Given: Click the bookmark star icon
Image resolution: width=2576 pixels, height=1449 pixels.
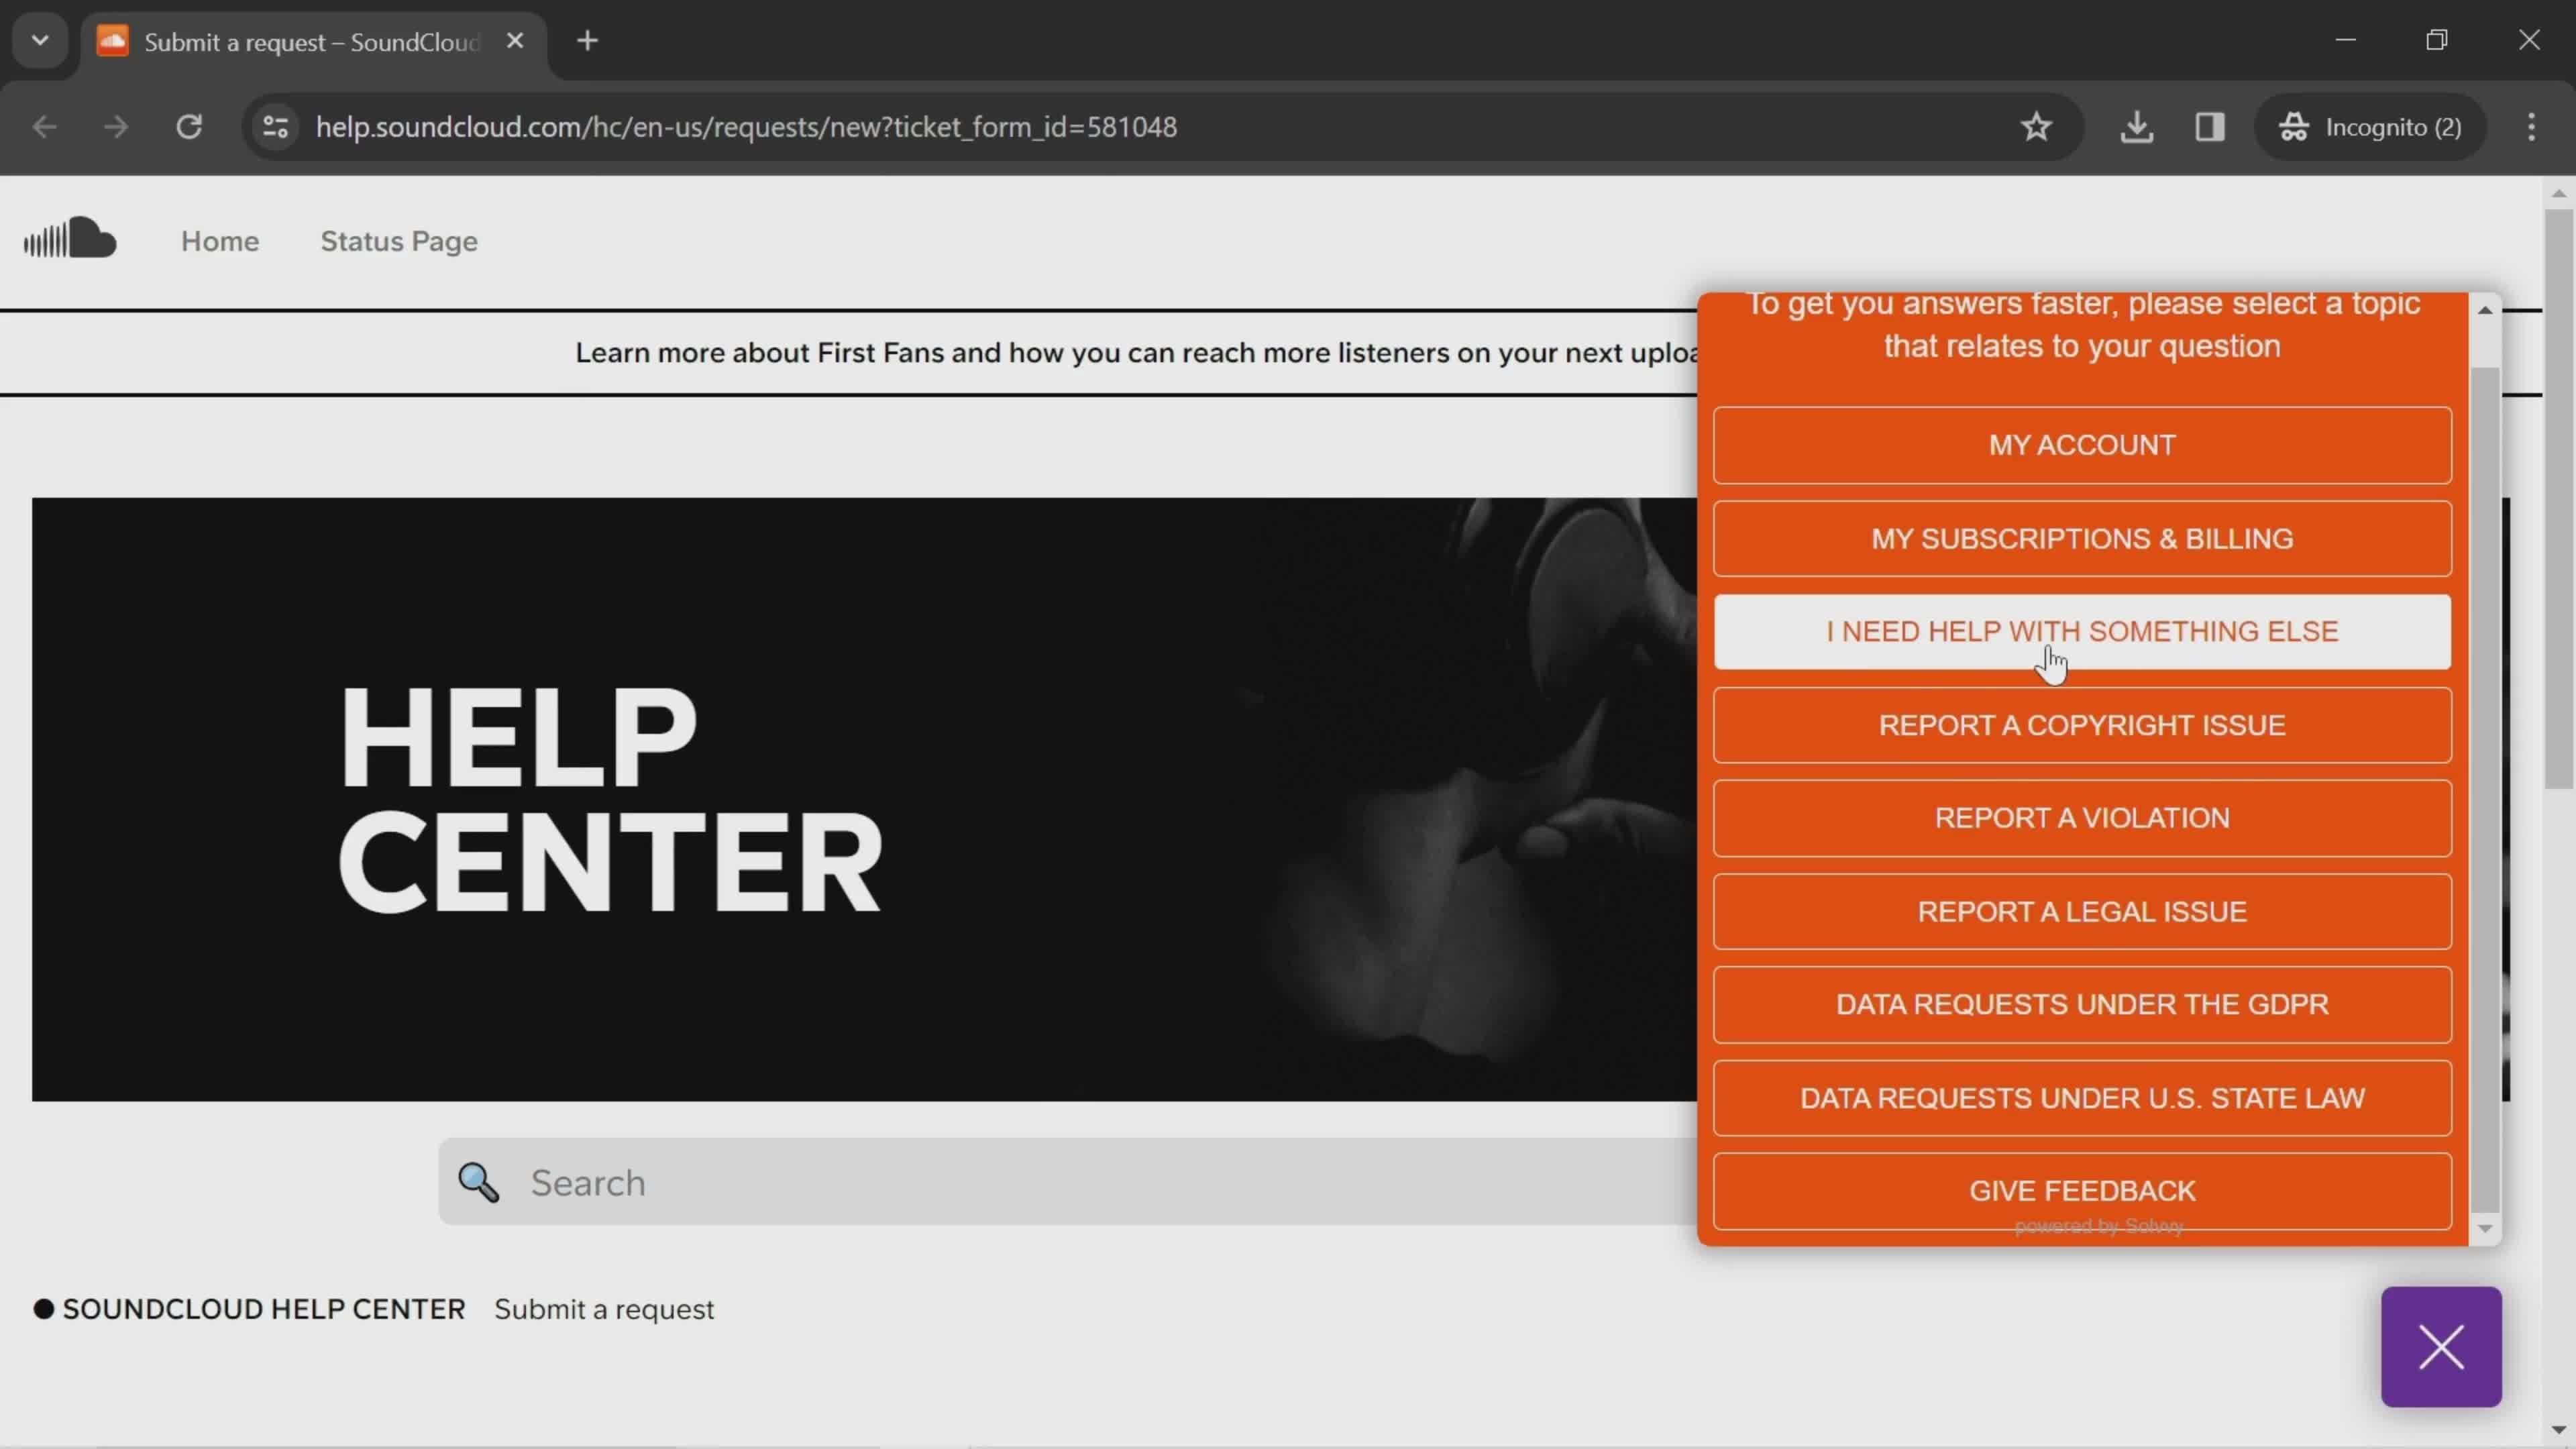Looking at the screenshot, I should [x=2038, y=125].
